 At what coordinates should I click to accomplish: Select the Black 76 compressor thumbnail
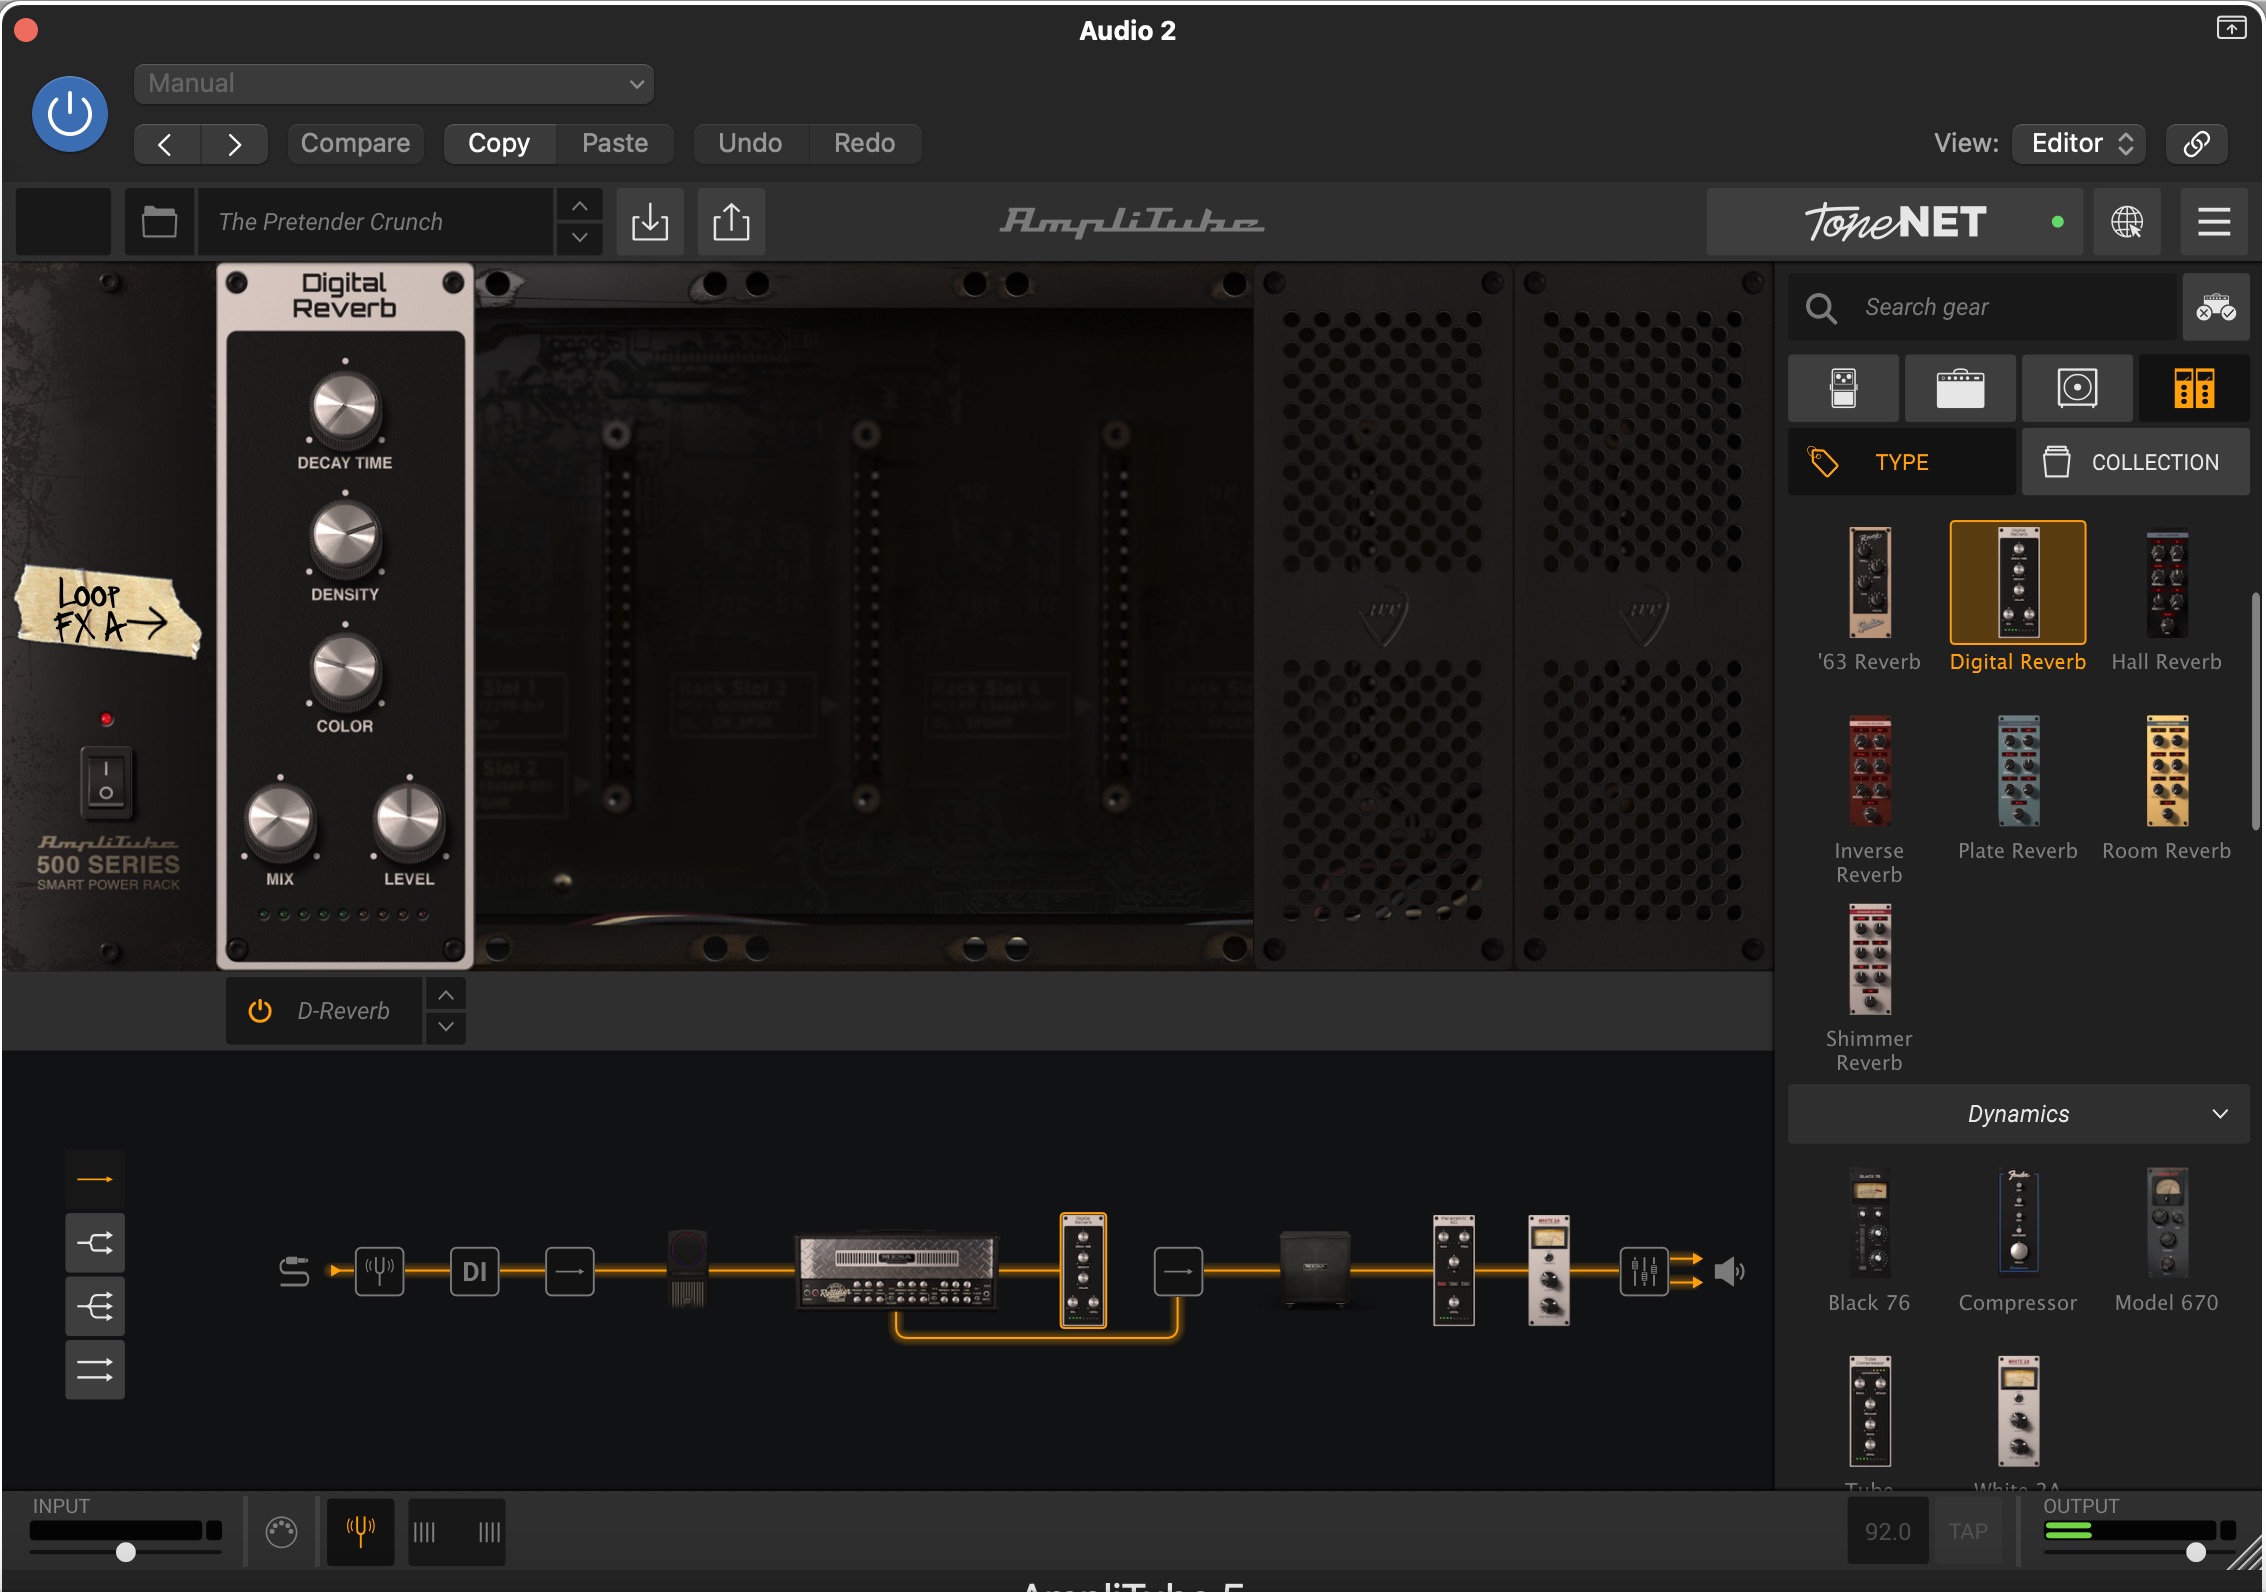(1869, 1223)
